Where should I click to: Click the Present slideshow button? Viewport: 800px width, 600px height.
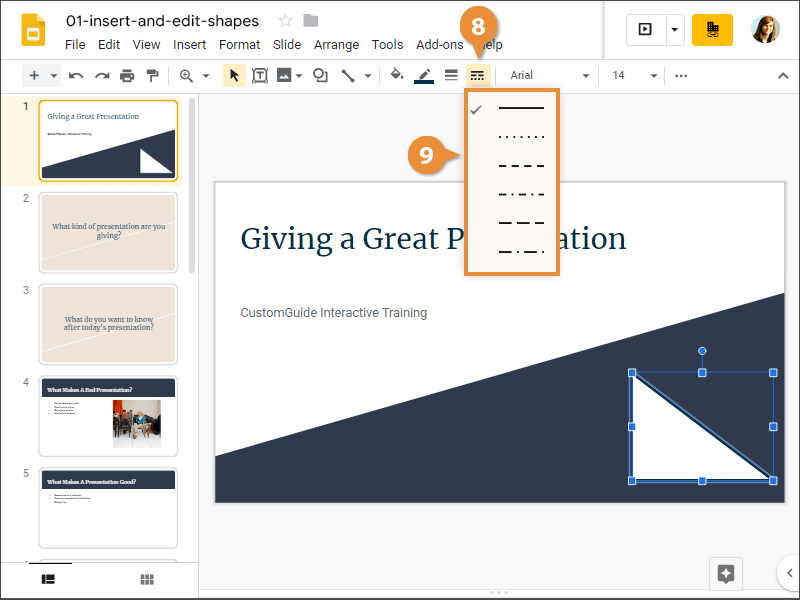[x=645, y=30]
